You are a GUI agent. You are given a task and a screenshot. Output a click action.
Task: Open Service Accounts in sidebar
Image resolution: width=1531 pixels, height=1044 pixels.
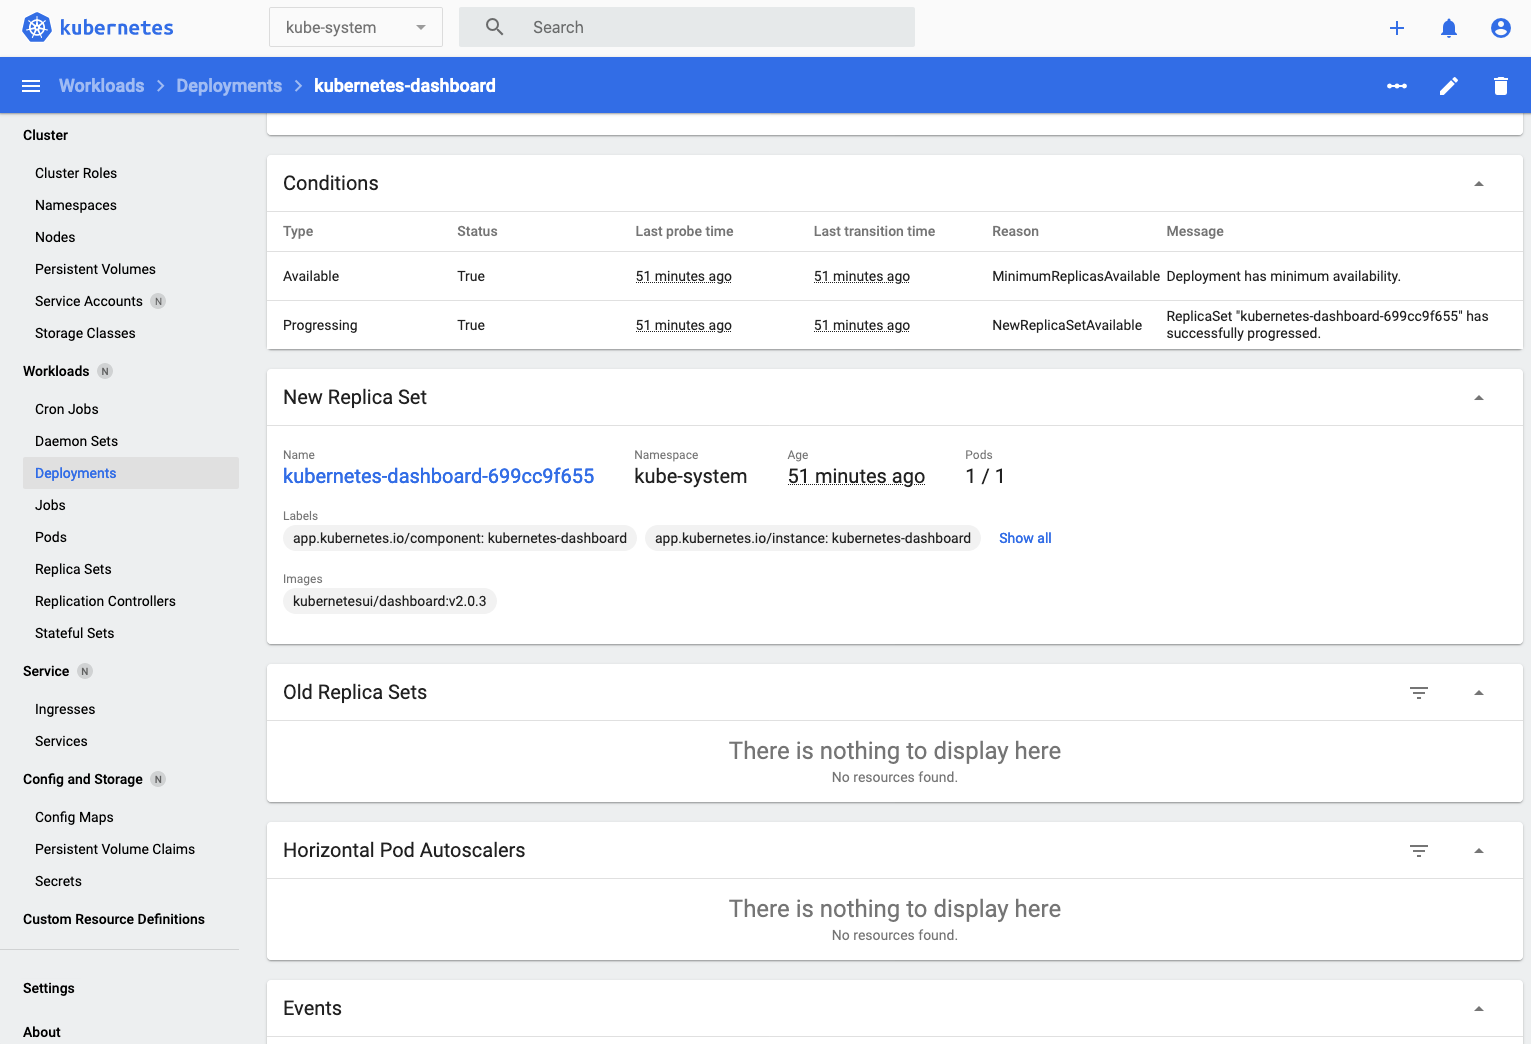(89, 301)
